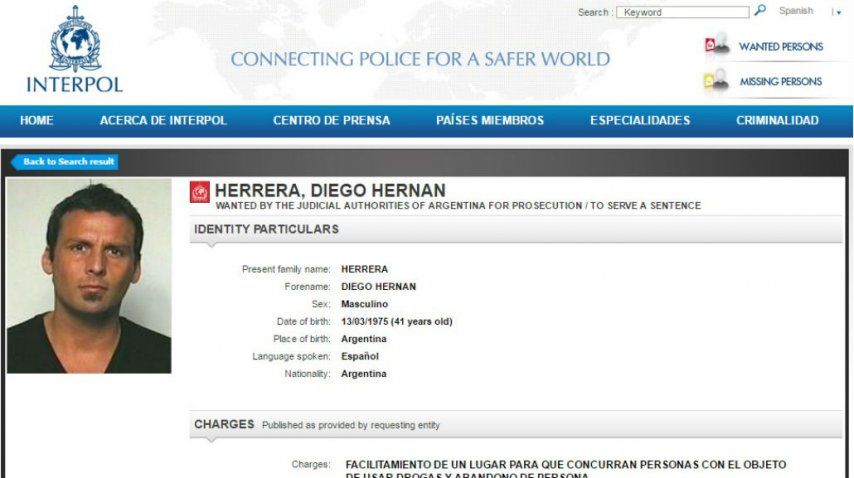854x478 pixels.
Task: Click the language dropdown arrow
Action: (838, 13)
